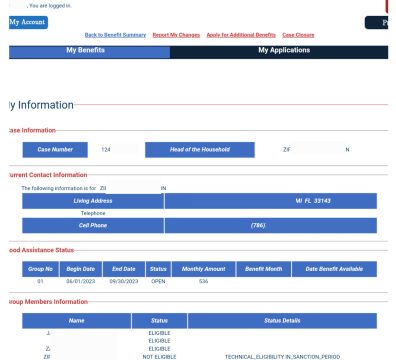Click the Cell Phone label cell

[x=93, y=226]
